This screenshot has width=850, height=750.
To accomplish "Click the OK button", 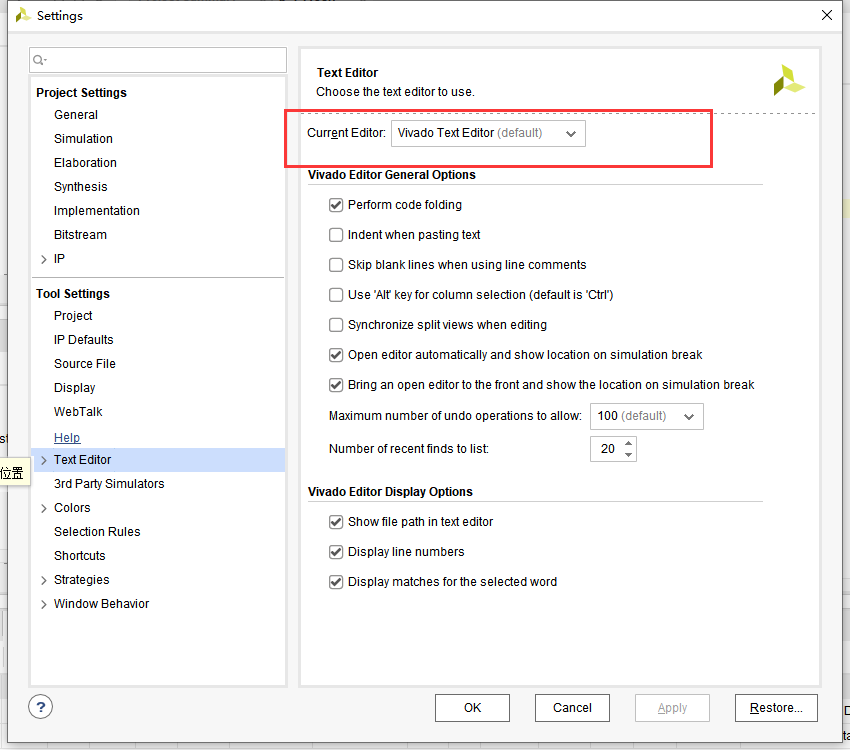I will (x=472, y=708).
